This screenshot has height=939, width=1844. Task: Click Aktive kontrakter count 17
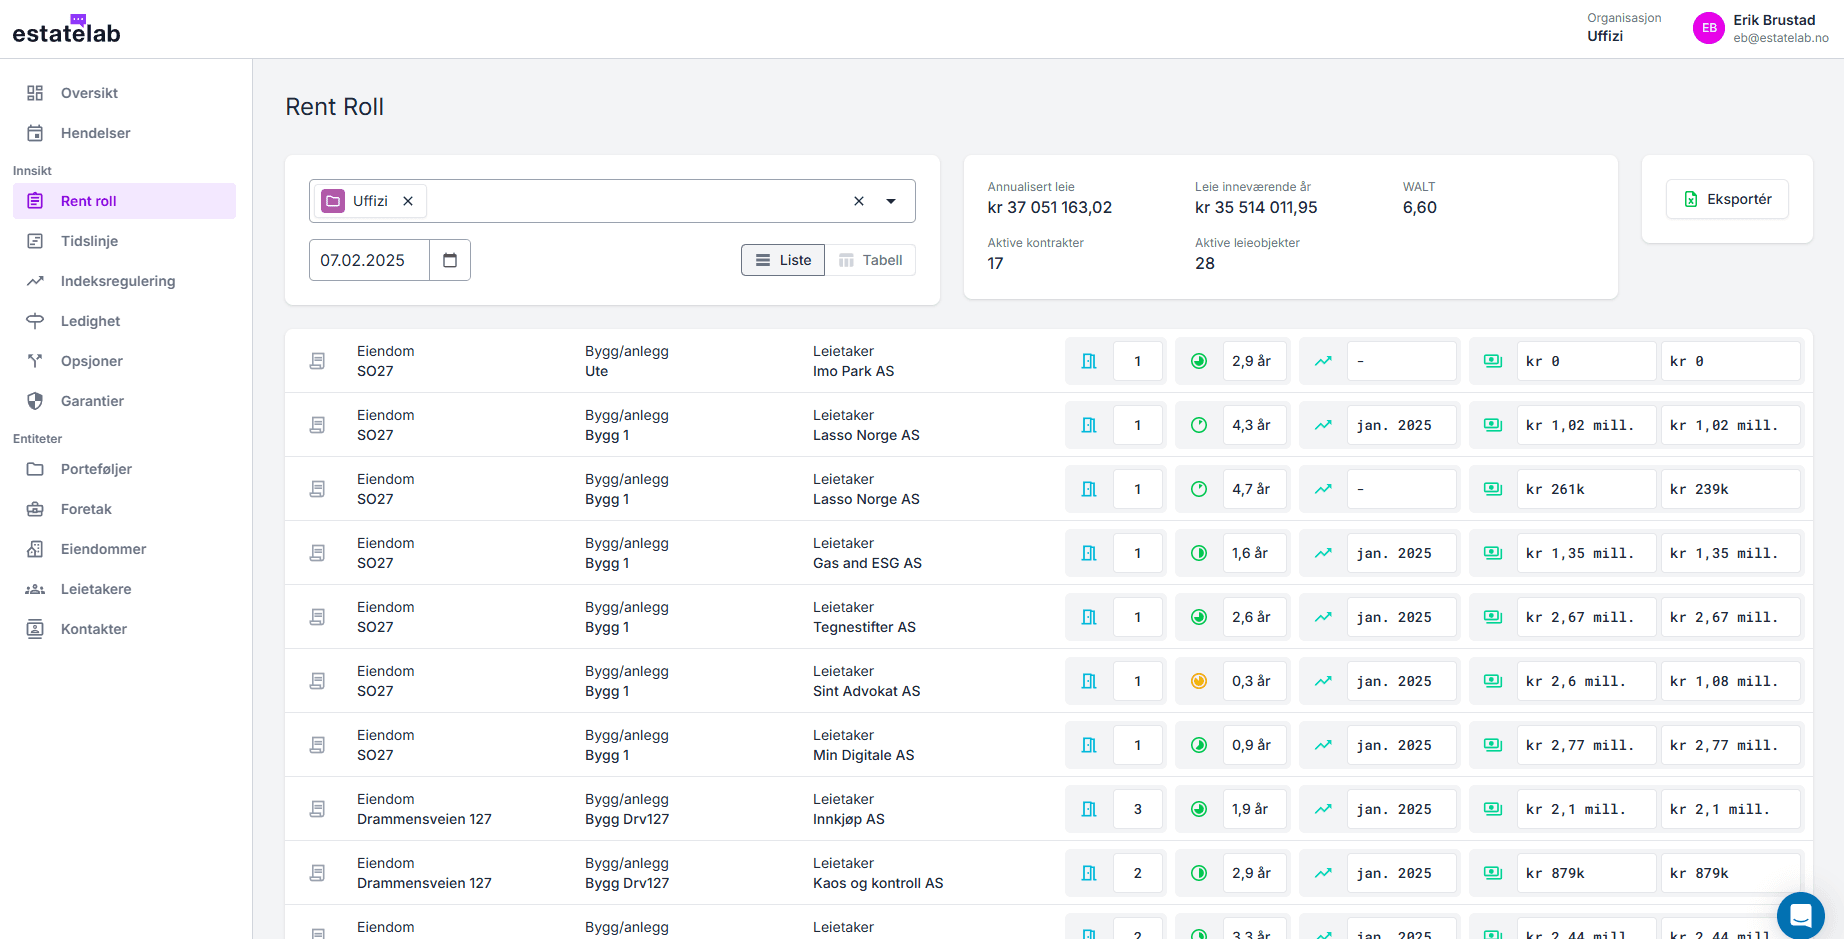pyautogui.click(x=995, y=264)
